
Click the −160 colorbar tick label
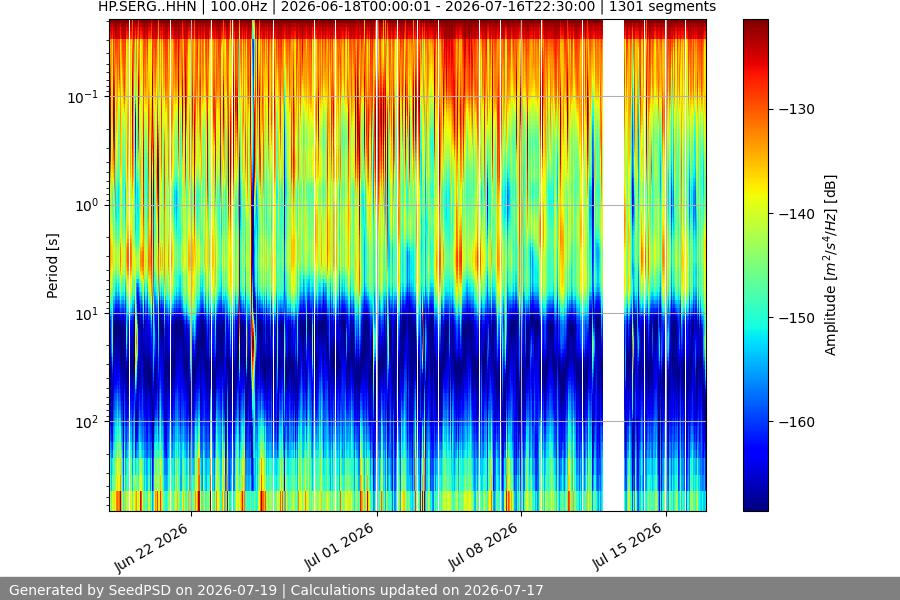click(x=797, y=422)
